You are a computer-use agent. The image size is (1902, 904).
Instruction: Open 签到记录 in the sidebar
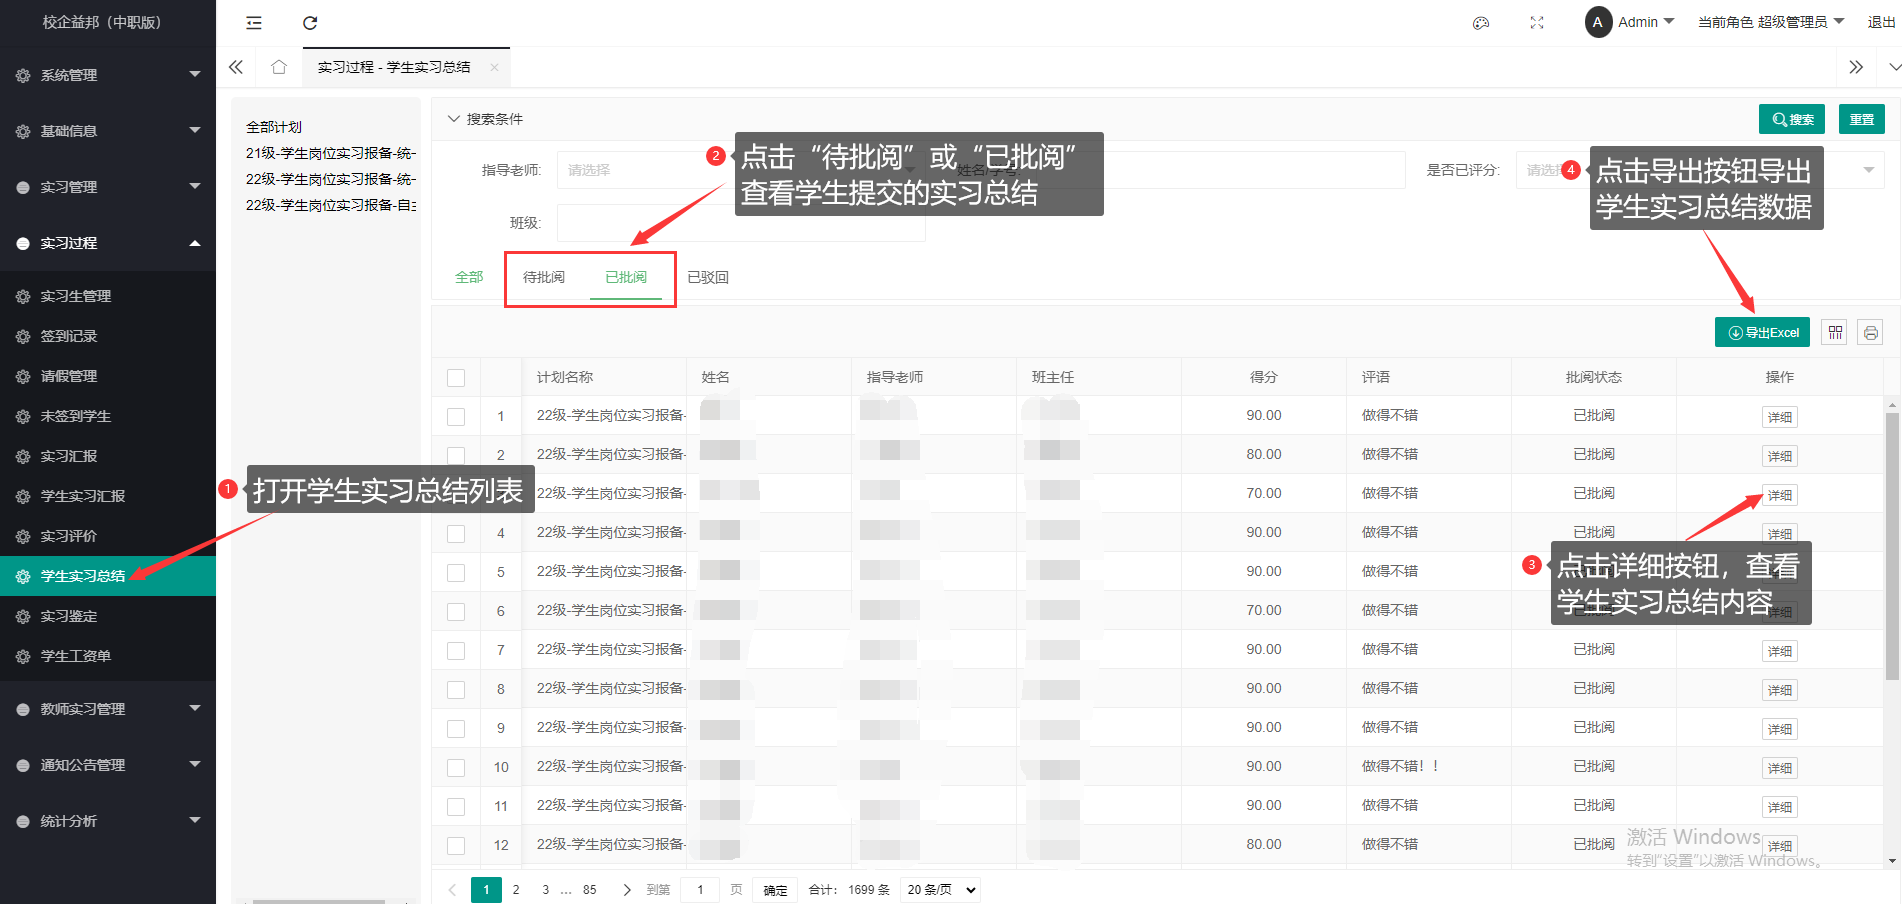coord(69,336)
